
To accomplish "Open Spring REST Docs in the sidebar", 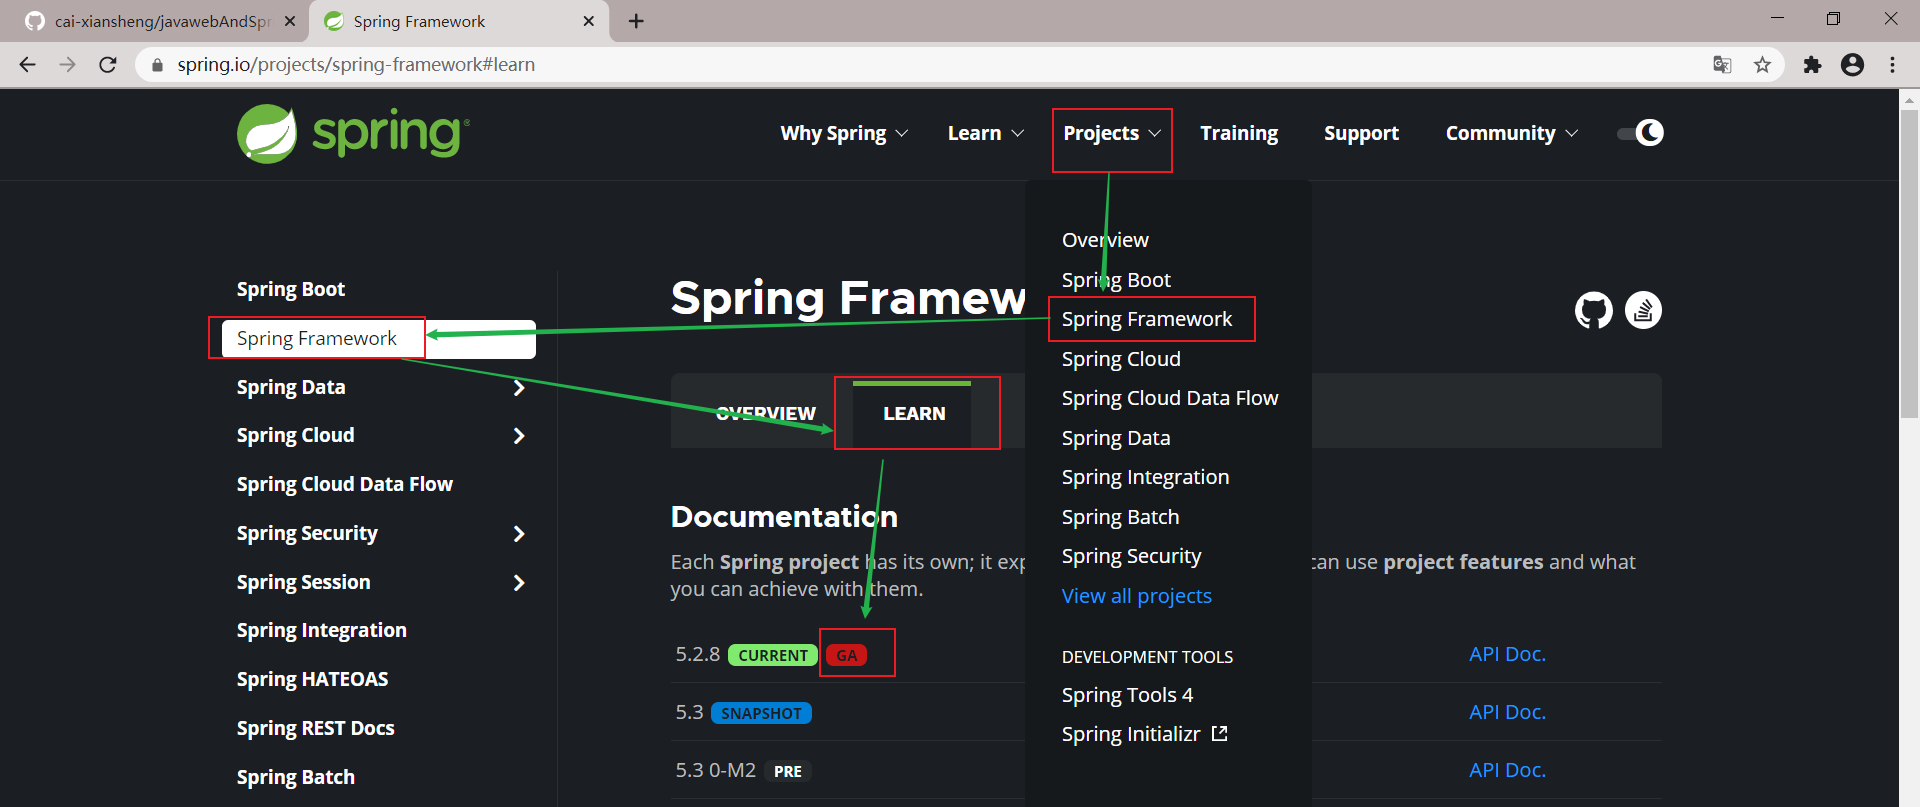I will pos(316,728).
